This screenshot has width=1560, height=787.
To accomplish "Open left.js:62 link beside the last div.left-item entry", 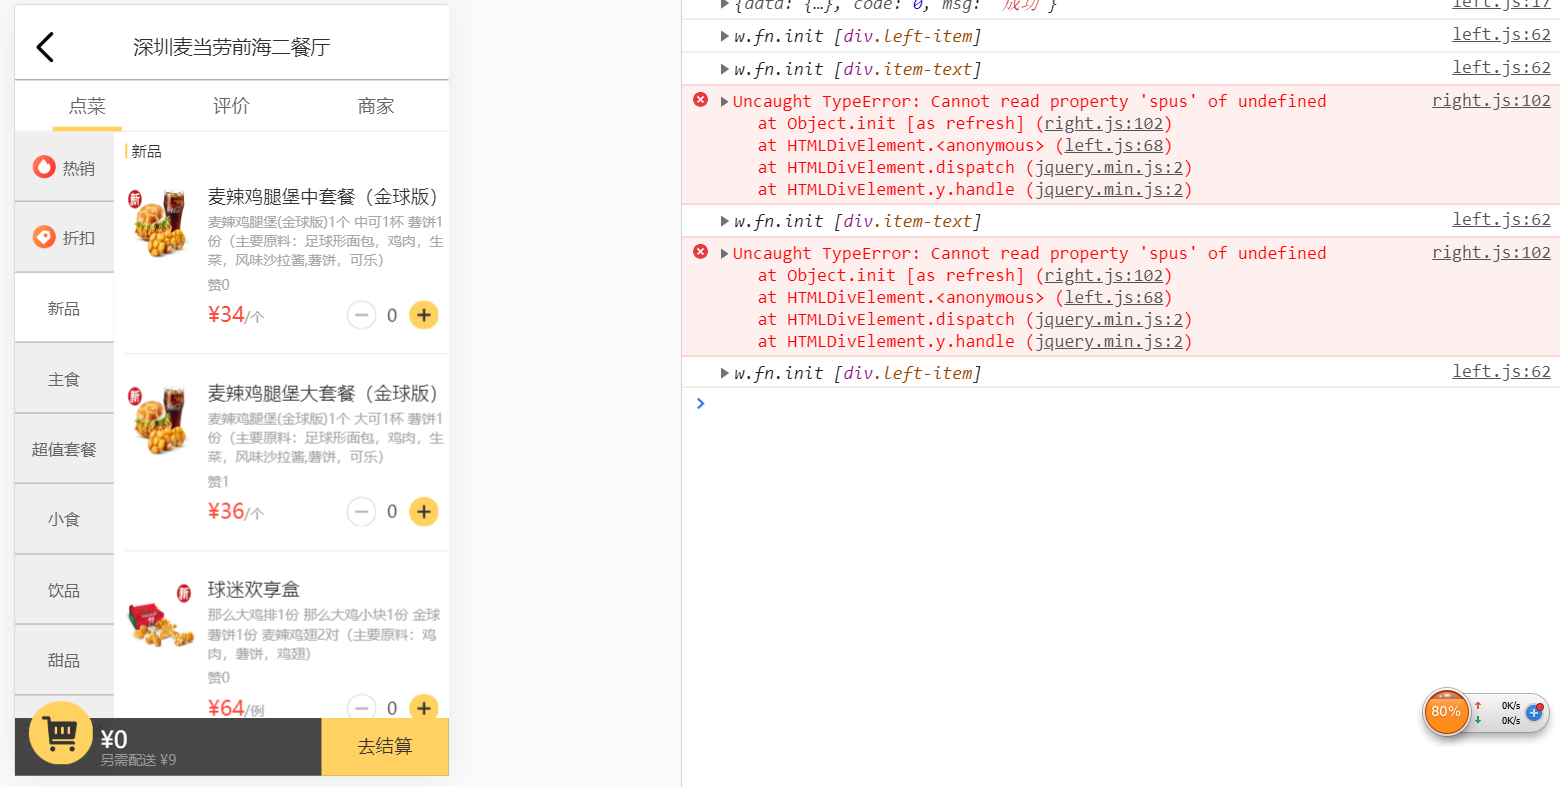I will (1501, 371).
